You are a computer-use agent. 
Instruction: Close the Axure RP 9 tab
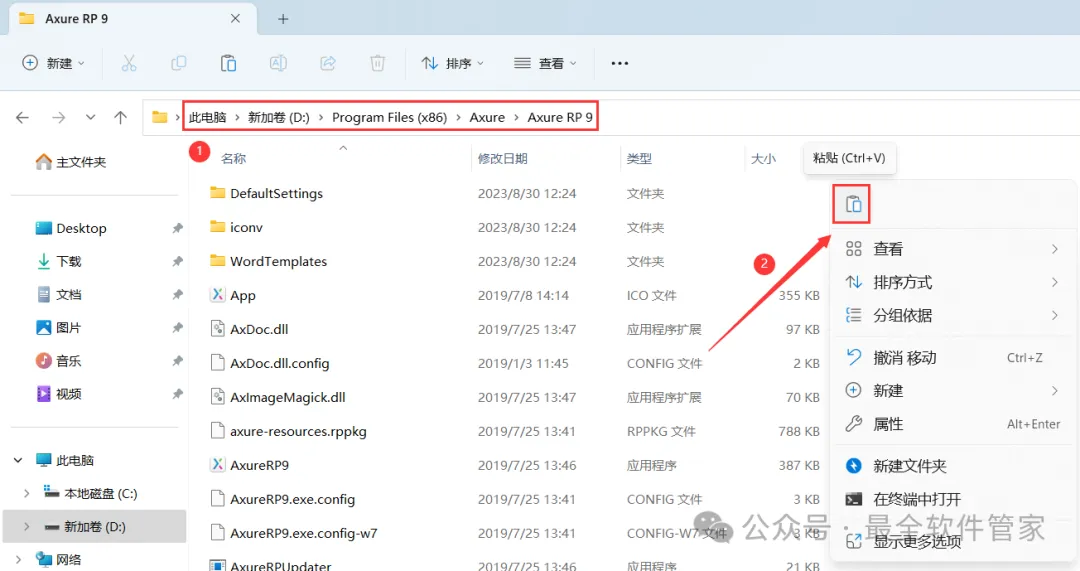pos(236,19)
